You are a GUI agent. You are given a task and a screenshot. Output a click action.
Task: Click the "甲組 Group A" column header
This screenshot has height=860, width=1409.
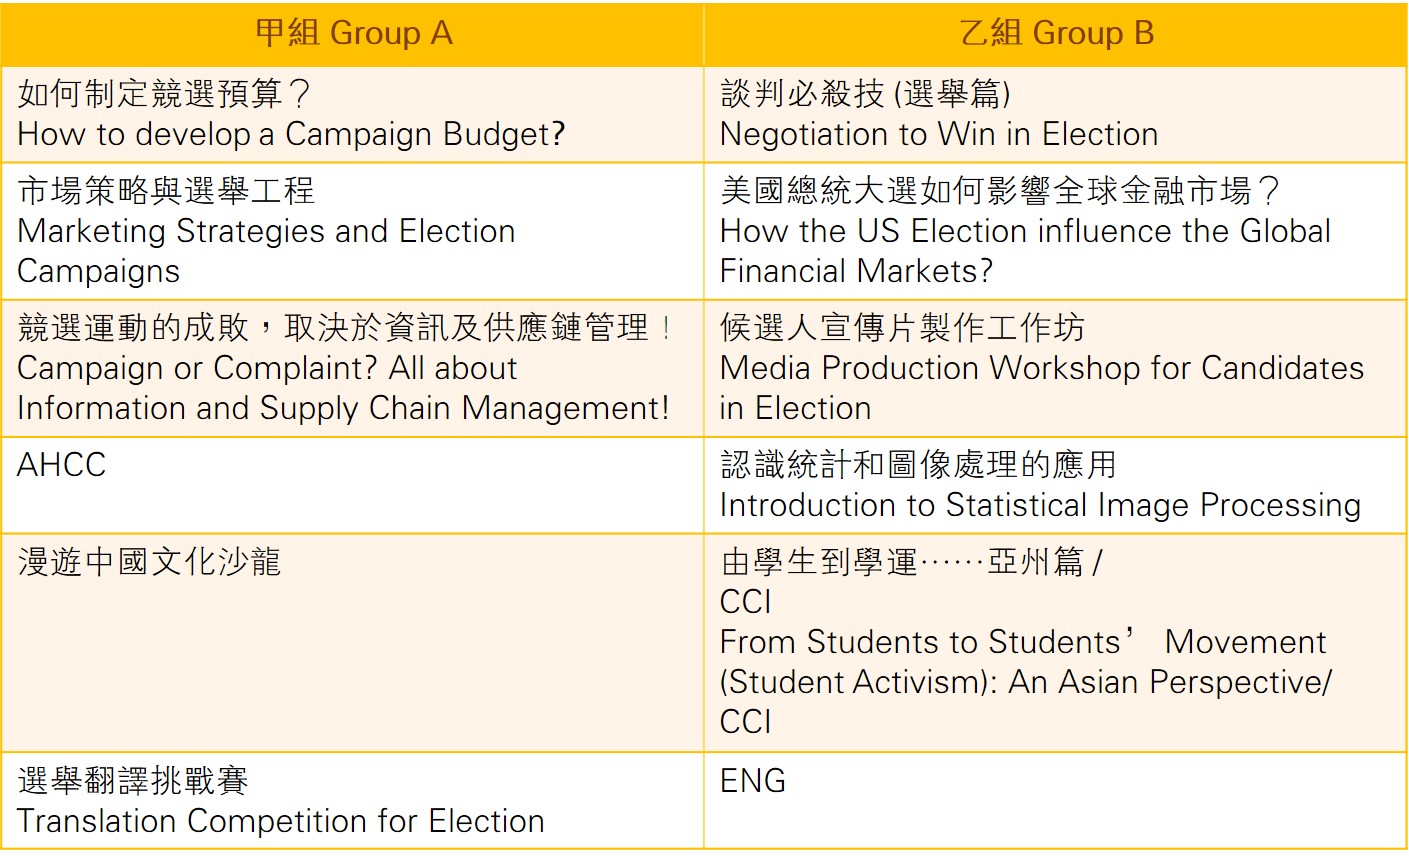pos(354,33)
